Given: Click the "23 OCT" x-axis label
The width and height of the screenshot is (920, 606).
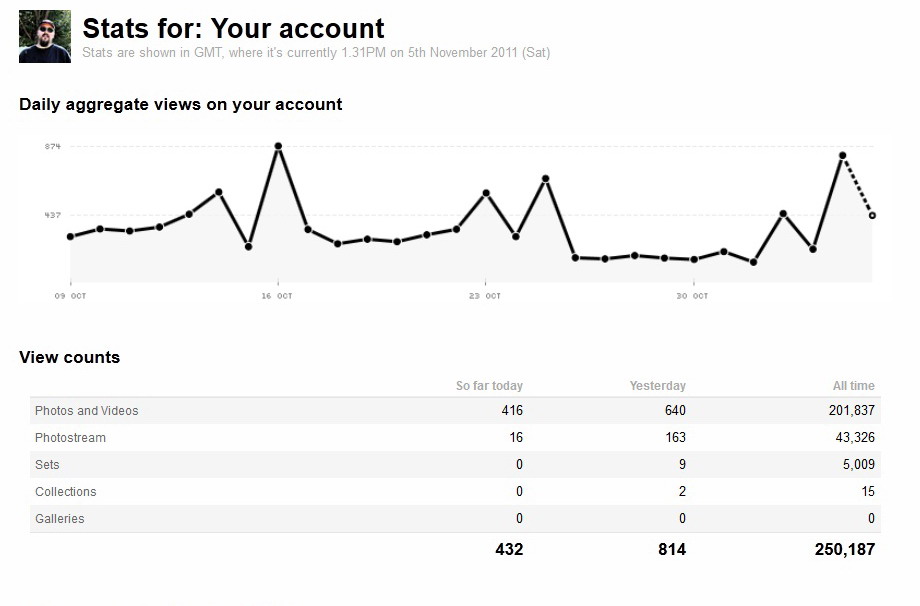Looking at the screenshot, I should coord(485,296).
